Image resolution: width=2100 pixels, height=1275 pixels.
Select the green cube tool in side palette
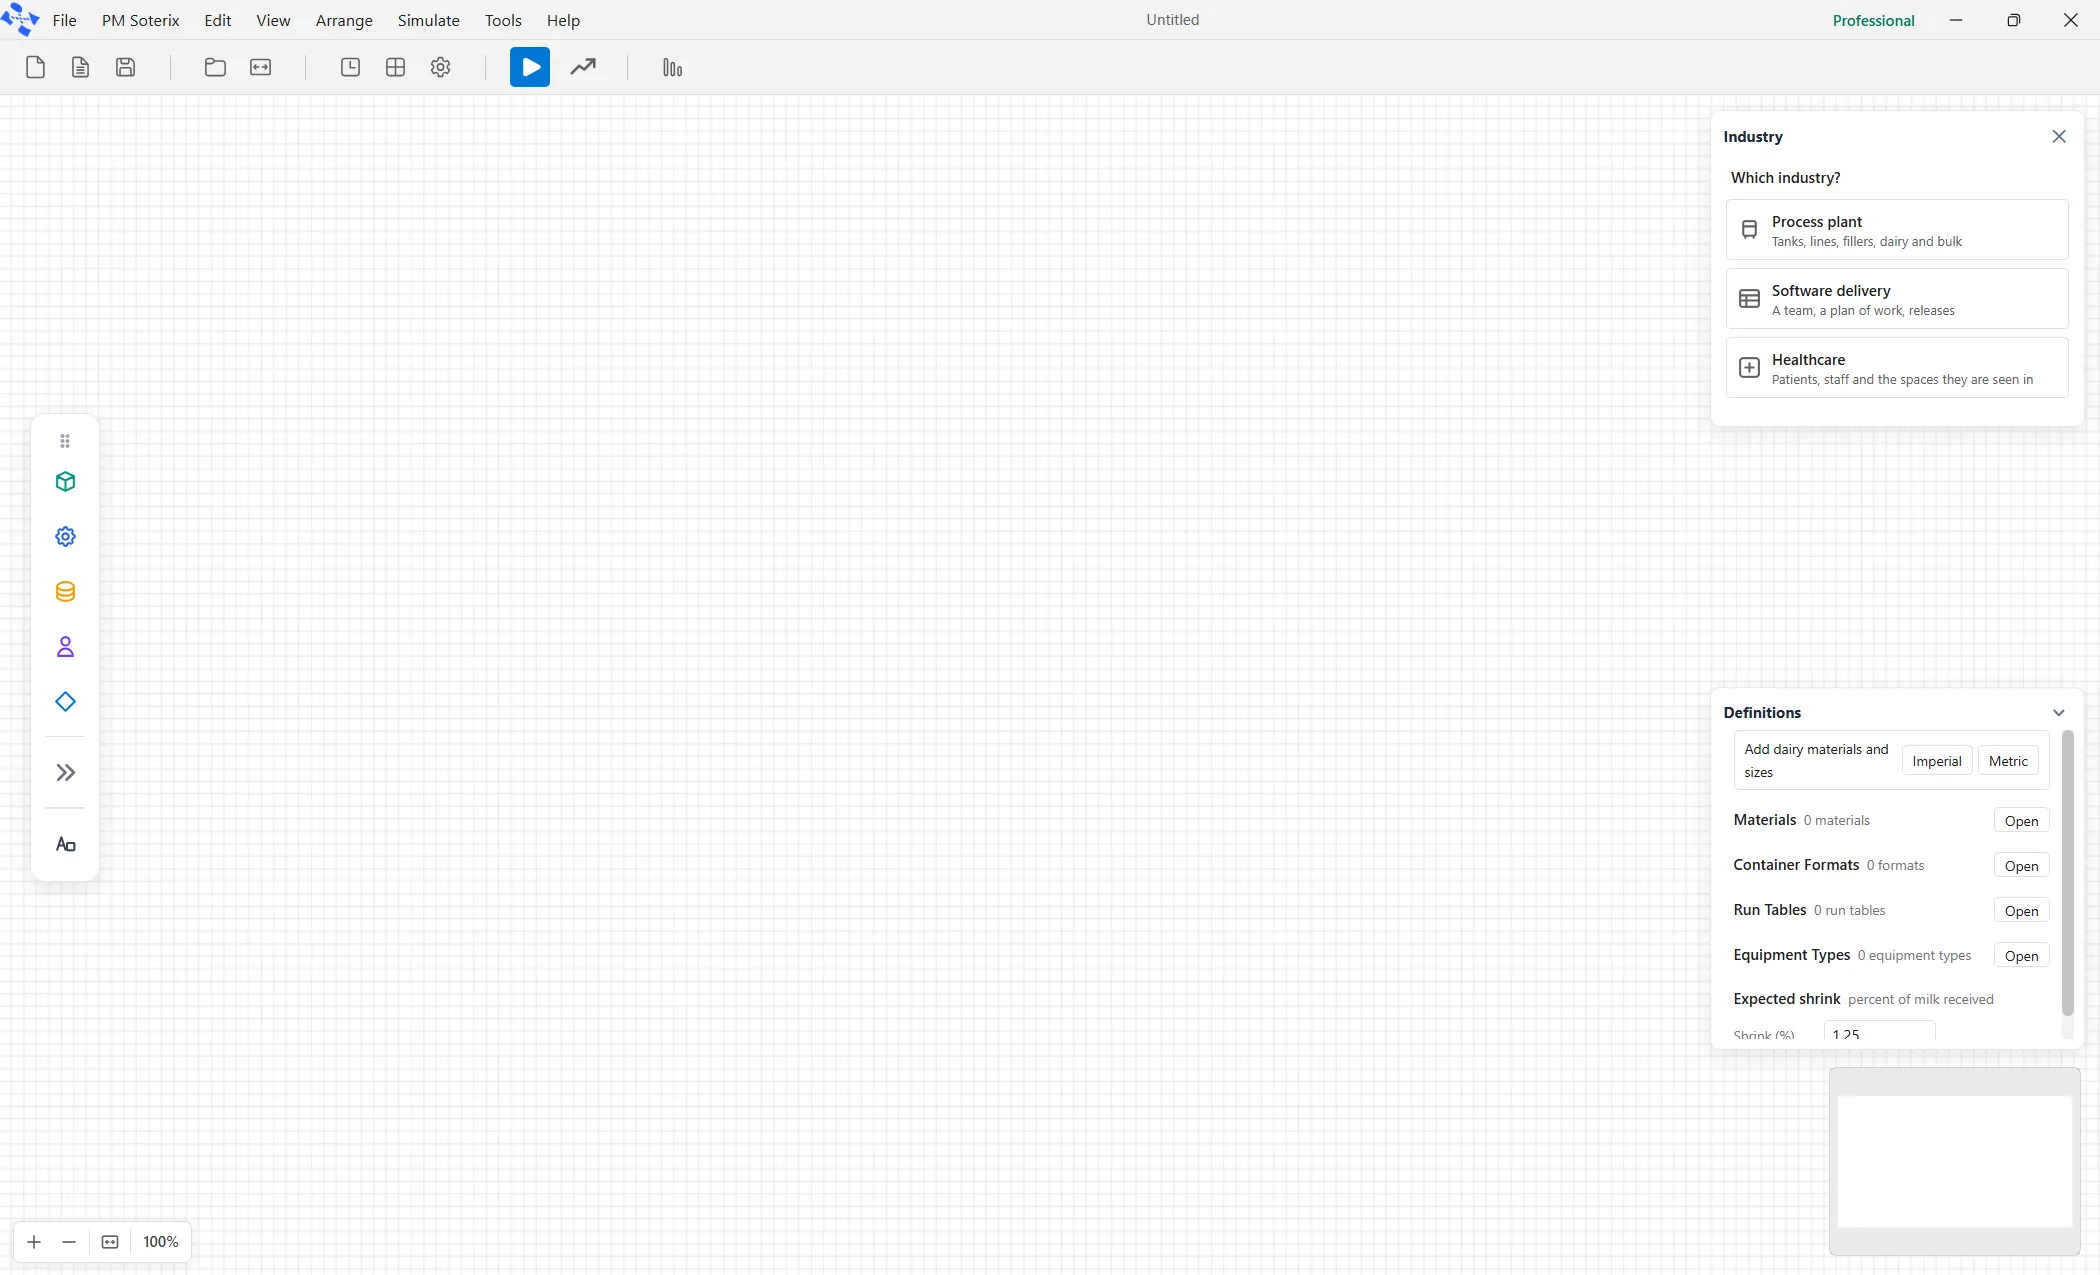pyautogui.click(x=65, y=482)
